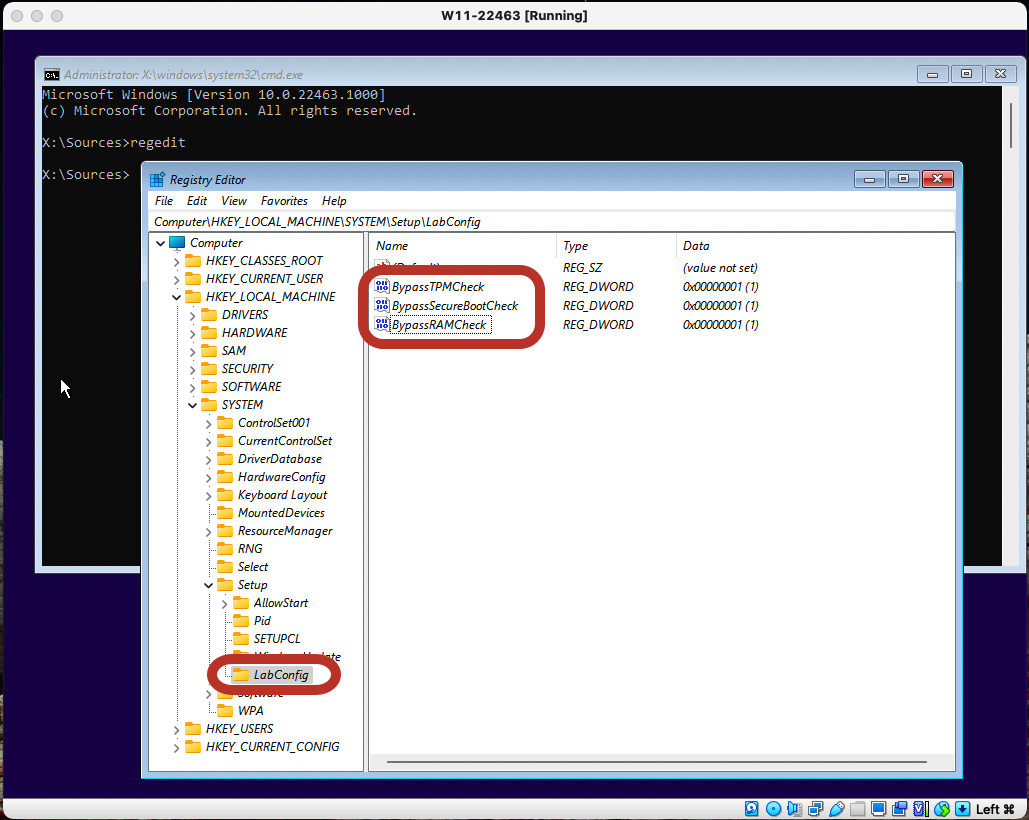
Task: Click the cmd.exe window title icon
Action: 52,75
